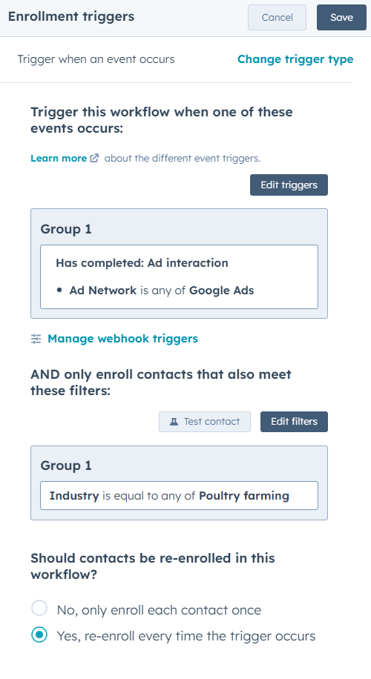This screenshot has height=679, width=371.
Task: Open Change trigger type link
Action: pos(295,59)
